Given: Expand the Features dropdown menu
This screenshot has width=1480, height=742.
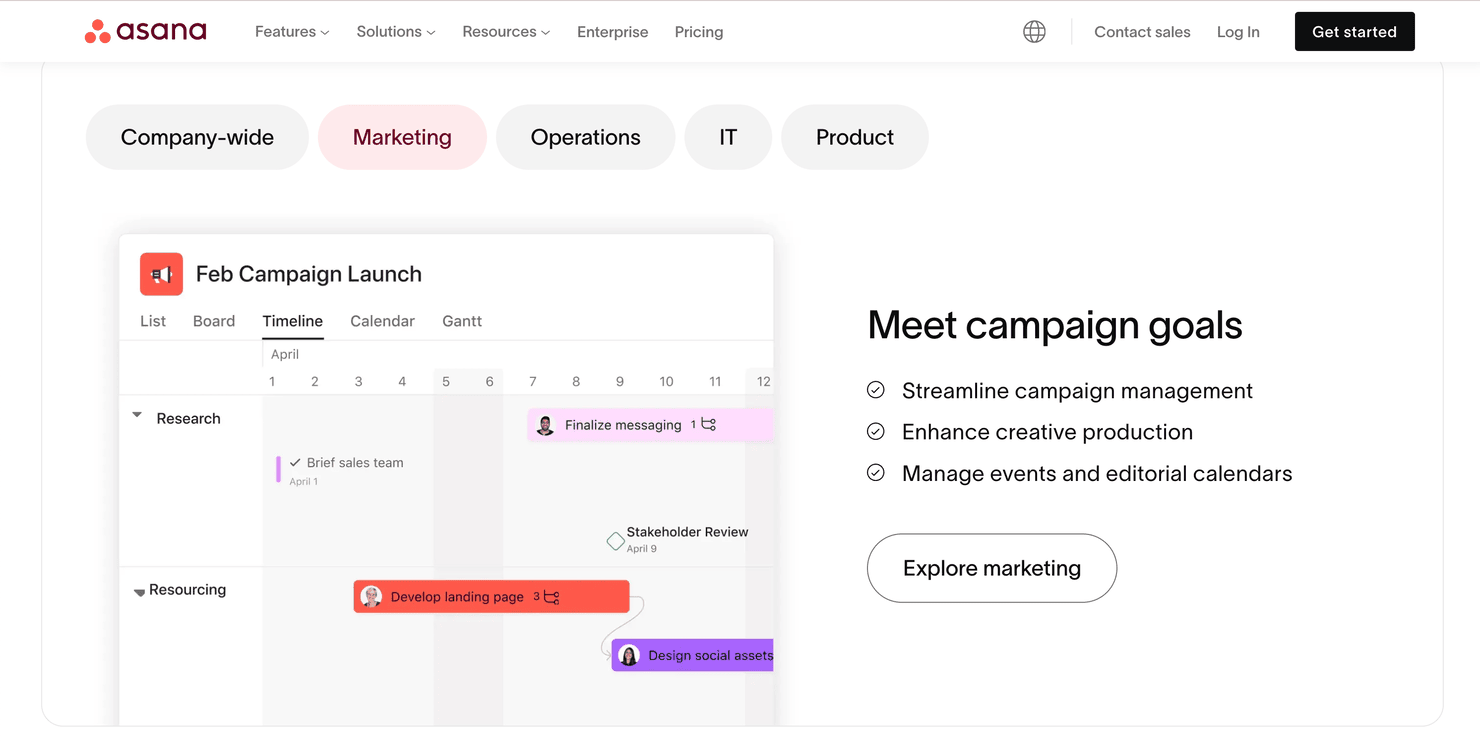Looking at the screenshot, I should 292,32.
